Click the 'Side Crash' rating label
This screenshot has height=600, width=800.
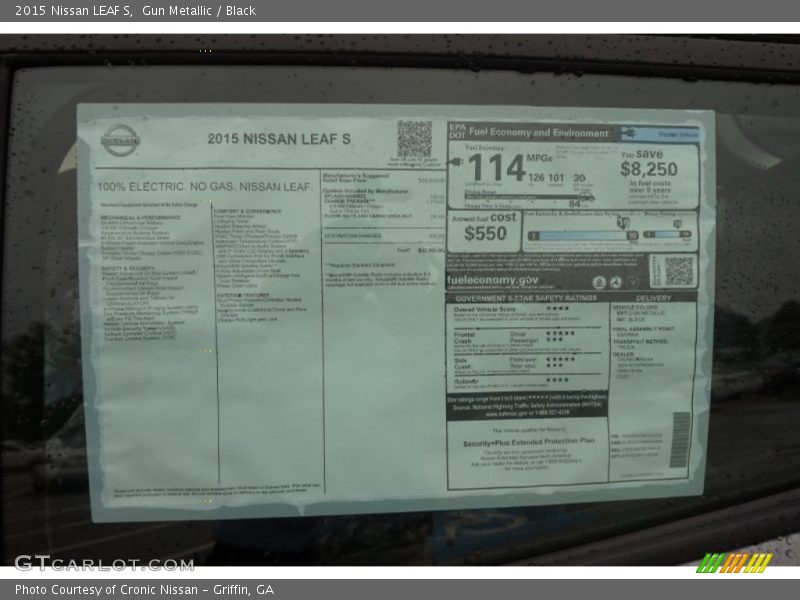point(462,363)
